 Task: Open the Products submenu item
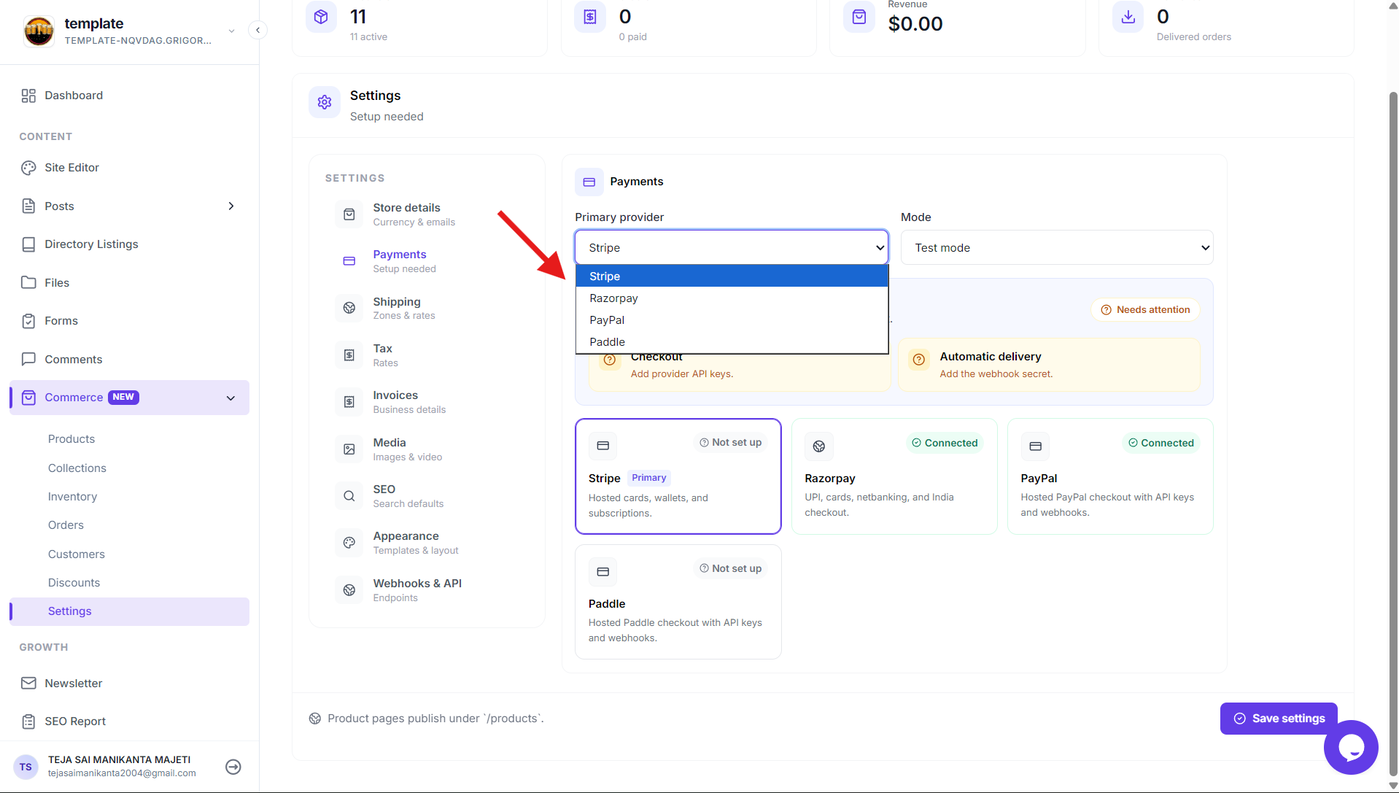pyautogui.click(x=71, y=439)
